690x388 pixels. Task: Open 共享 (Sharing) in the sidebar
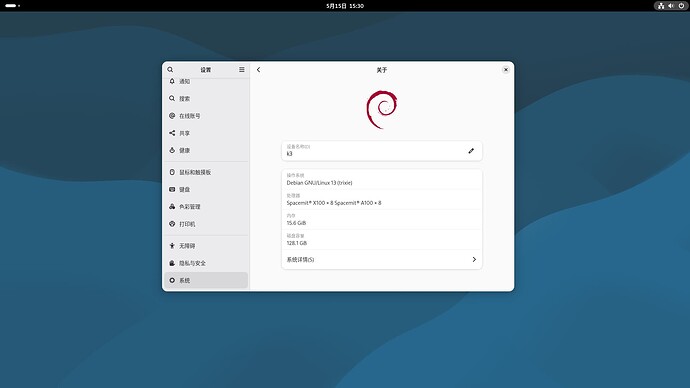click(206, 133)
